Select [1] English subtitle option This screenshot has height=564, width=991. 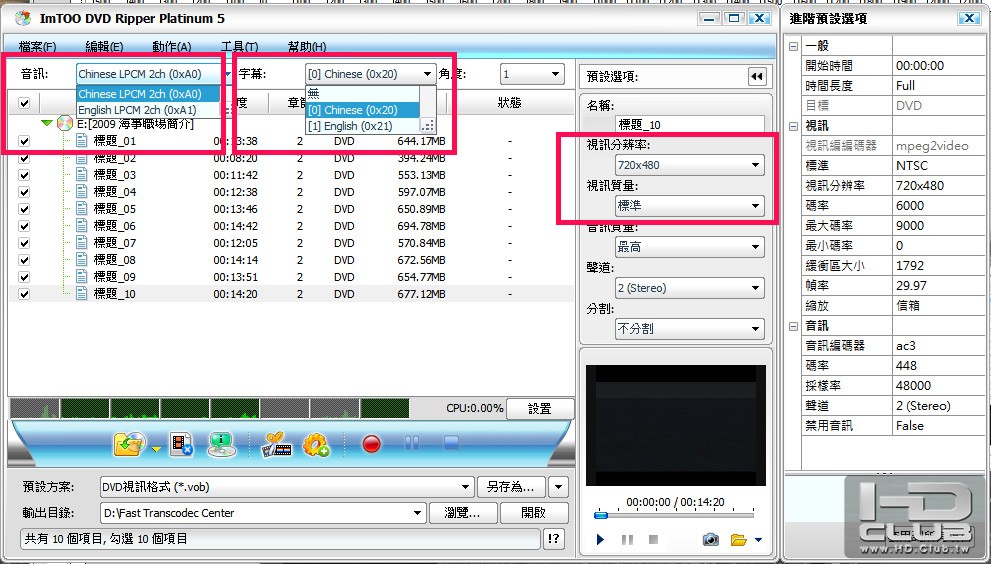click(363, 126)
